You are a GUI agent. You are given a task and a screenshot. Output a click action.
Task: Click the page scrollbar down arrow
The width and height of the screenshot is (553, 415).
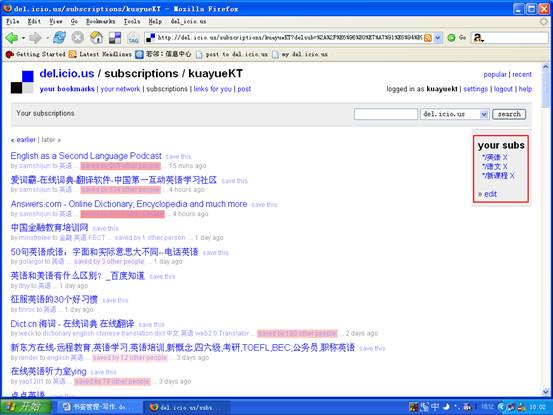546,391
